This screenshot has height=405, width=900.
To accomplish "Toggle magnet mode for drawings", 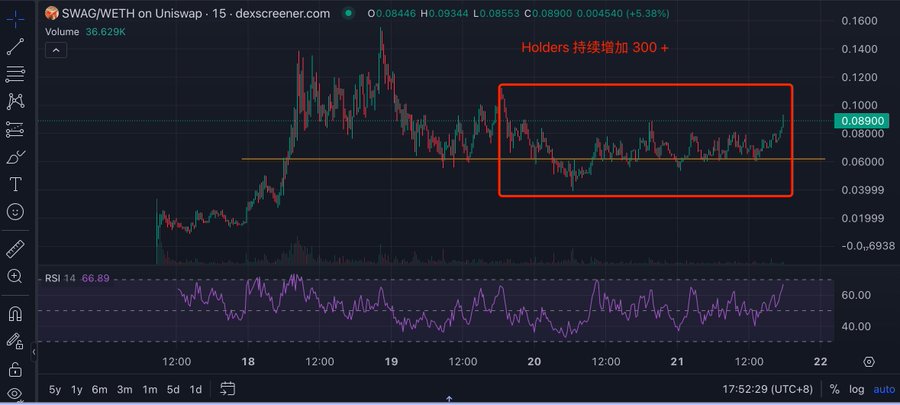I will pos(16,312).
